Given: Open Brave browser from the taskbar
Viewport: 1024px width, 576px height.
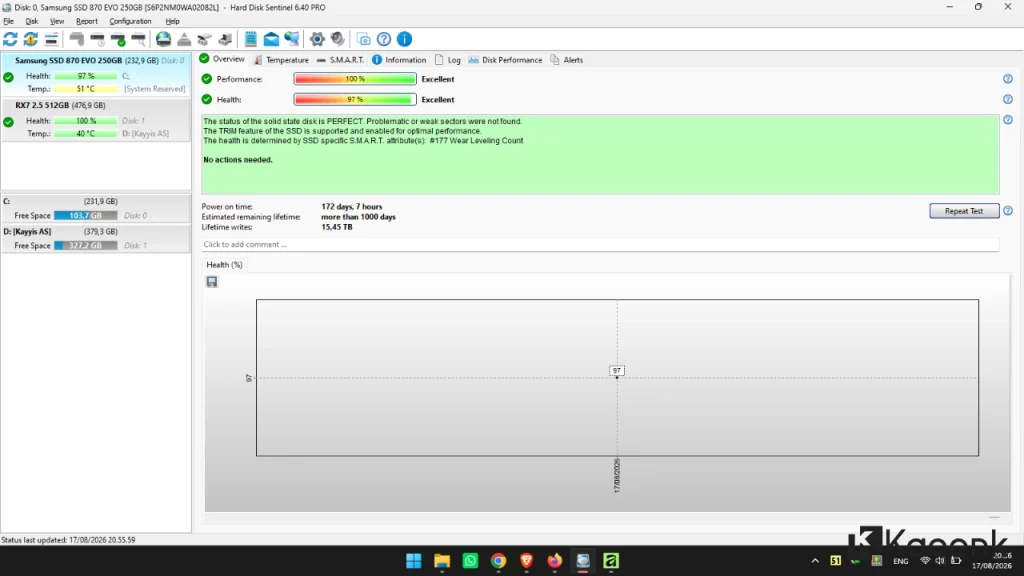Looking at the screenshot, I should point(526,561).
